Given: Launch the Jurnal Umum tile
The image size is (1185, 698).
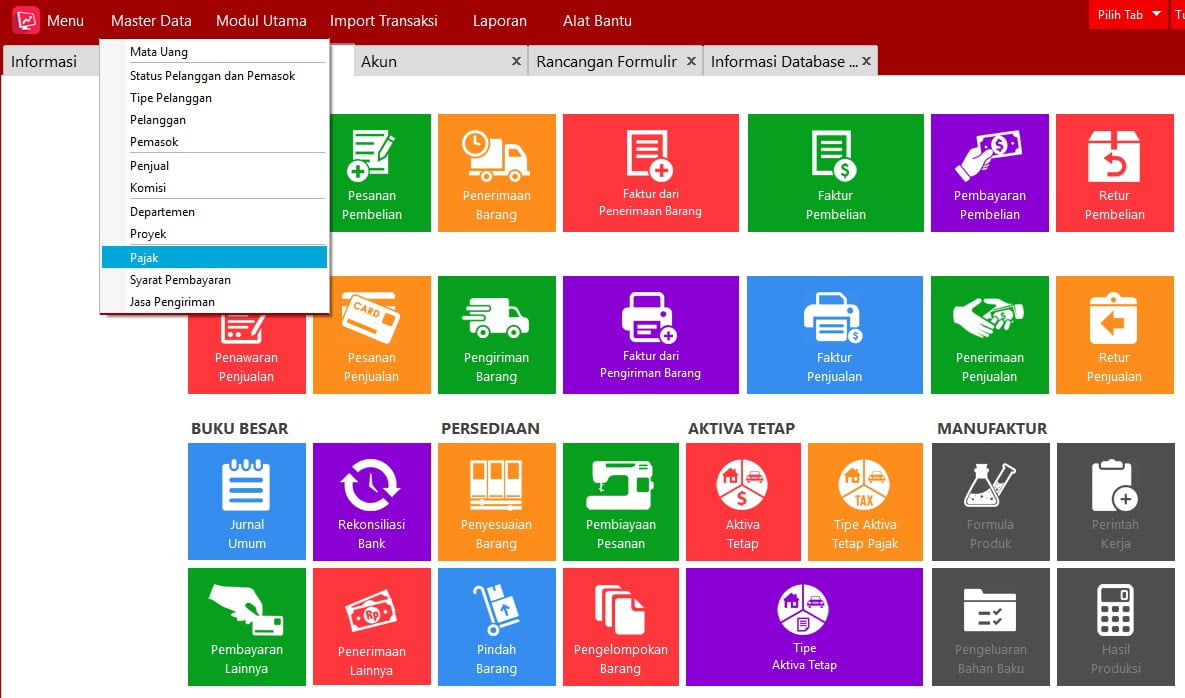Looking at the screenshot, I should [x=246, y=502].
